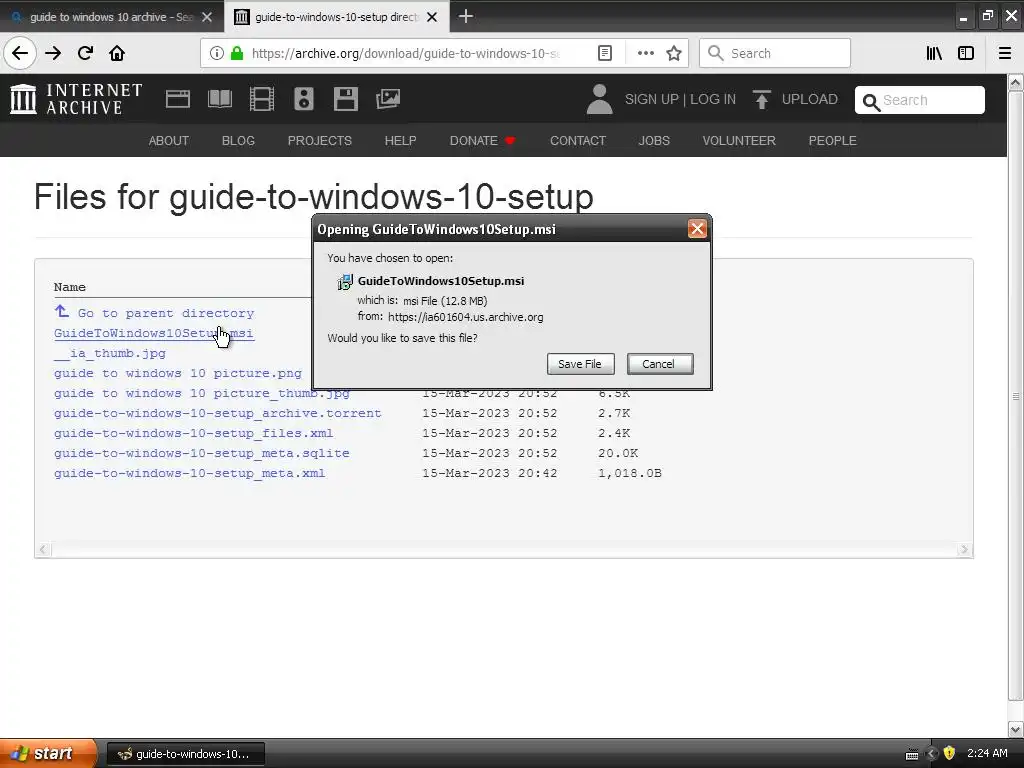Image resolution: width=1024 pixels, height=768 pixels.
Task: Open the Texts book icon
Action: coord(220,99)
